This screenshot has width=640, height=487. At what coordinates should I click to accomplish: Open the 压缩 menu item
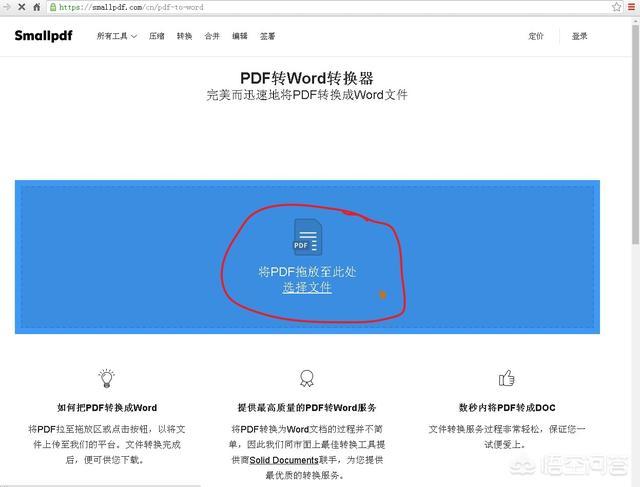coord(157,36)
